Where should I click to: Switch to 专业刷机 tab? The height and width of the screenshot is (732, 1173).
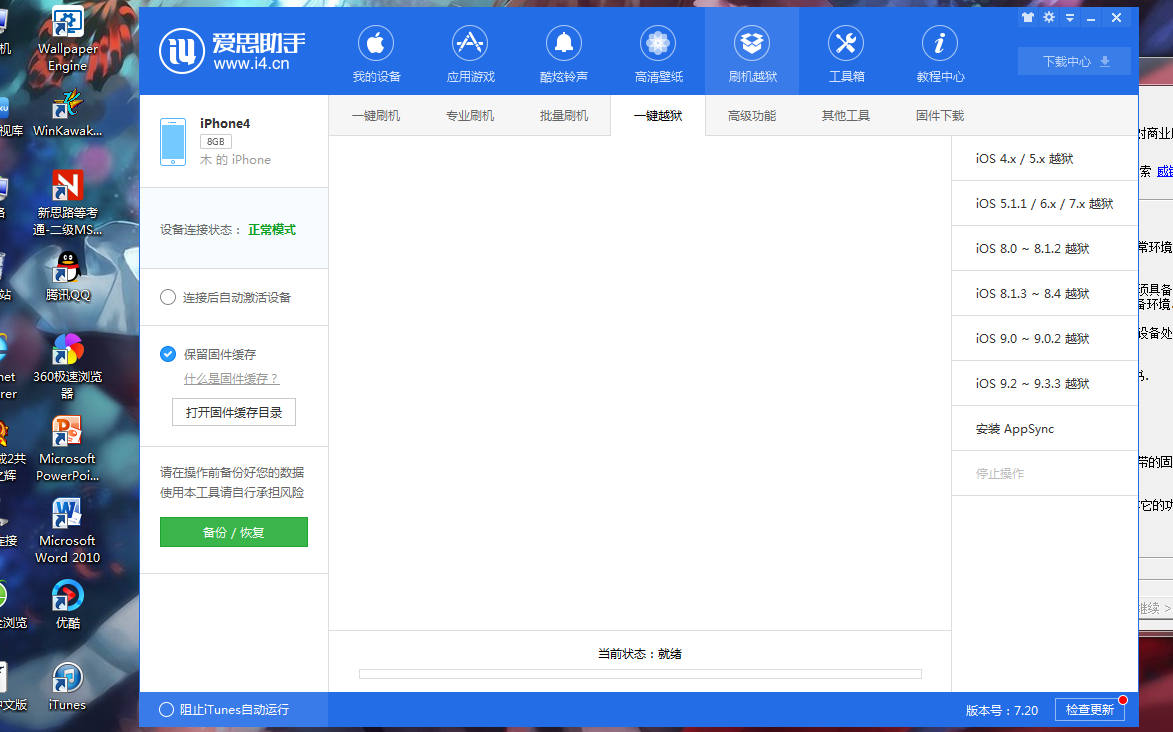[x=470, y=116]
